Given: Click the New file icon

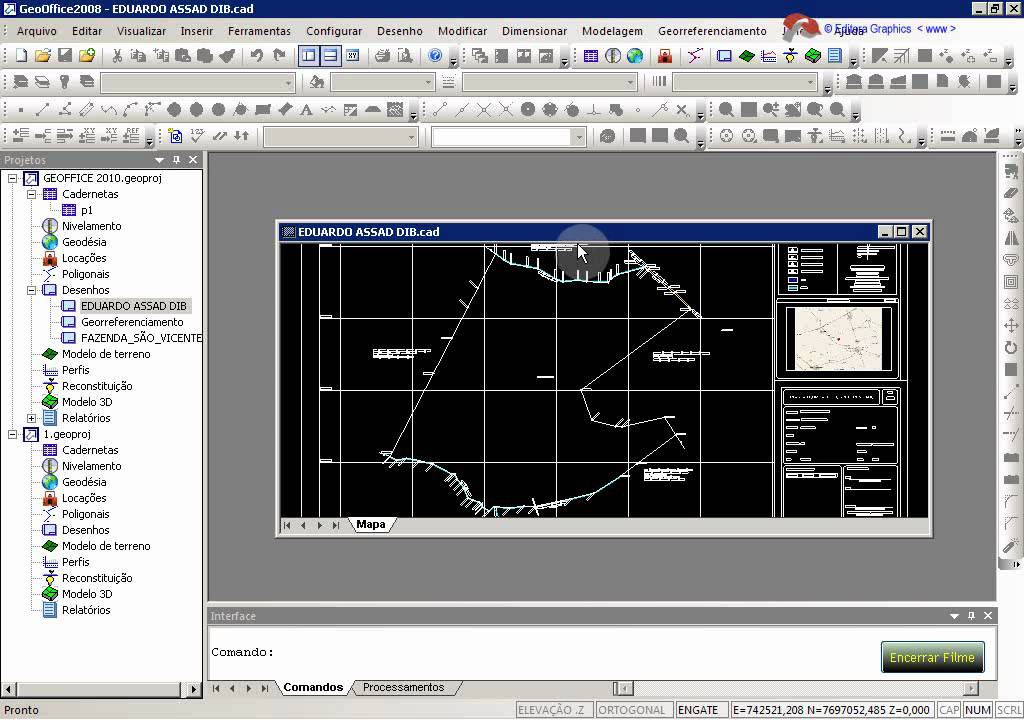Looking at the screenshot, I should tap(21, 56).
